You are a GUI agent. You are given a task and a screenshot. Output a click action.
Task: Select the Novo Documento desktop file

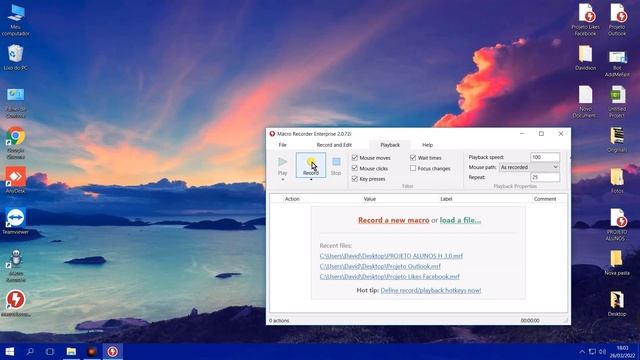click(x=586, y=102)
